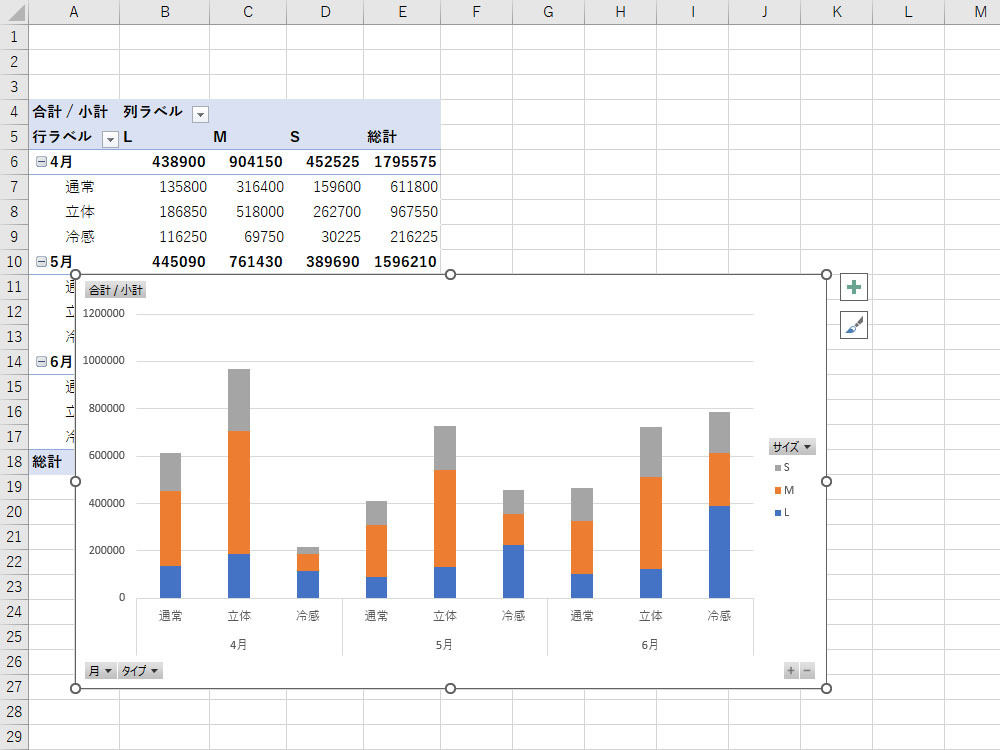Screen dimensions: 1000x750
Task: Open the 列ラベル filter dropdown
Action: [x=200, y=114]
